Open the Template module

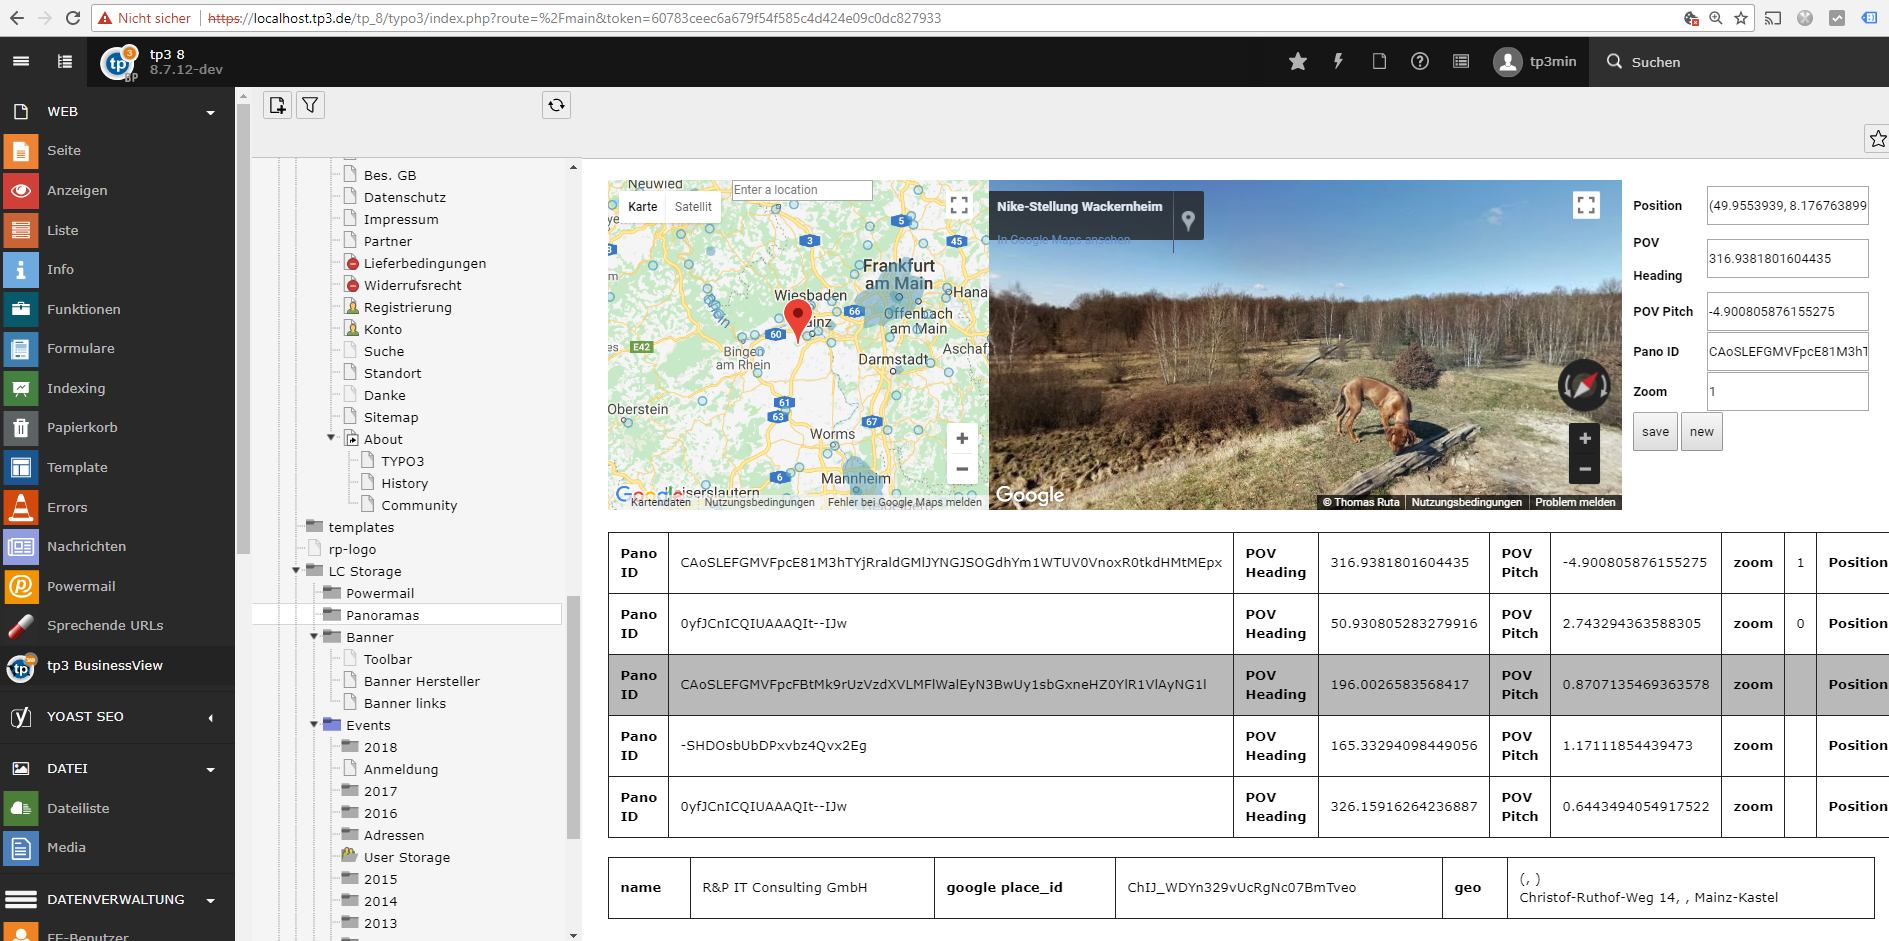pyautogui.click(x=77, y=468)
